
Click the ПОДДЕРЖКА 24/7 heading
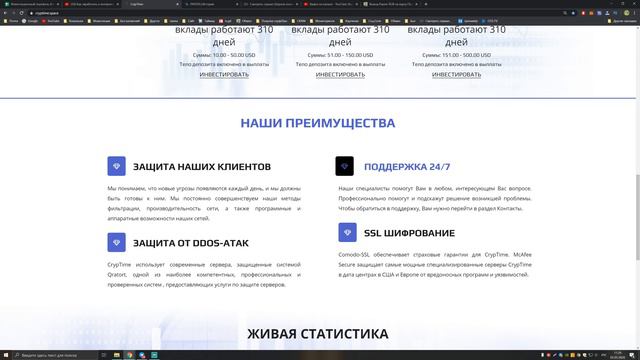point(407,167)
